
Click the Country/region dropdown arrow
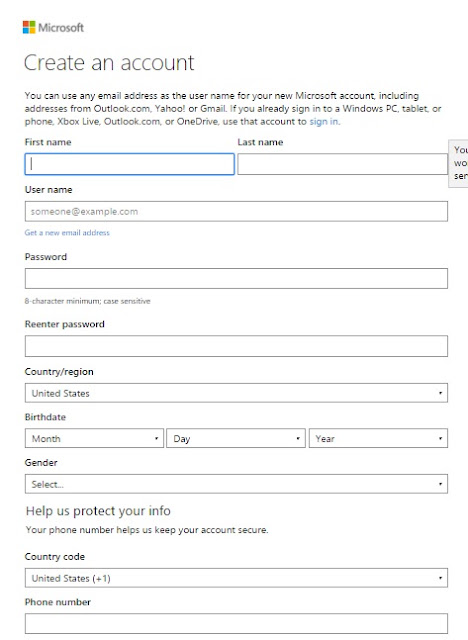440,393
